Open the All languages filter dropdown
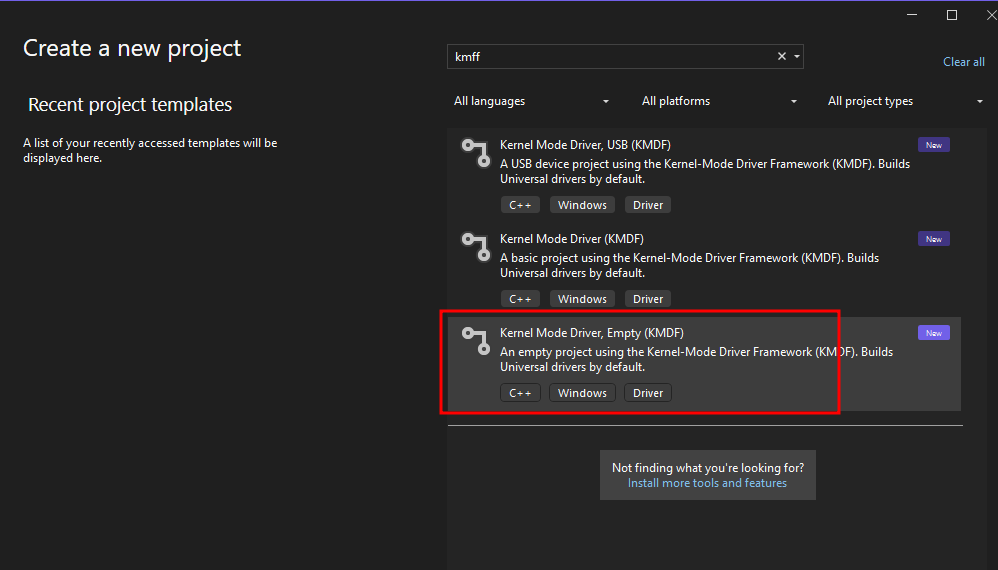This screenshot has width=998, height=570. coord(531,101)
